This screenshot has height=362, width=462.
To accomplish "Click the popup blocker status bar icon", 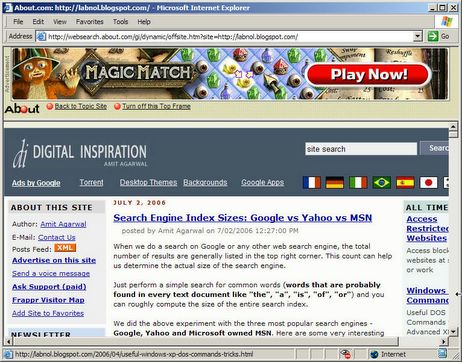I will point(345,354).
